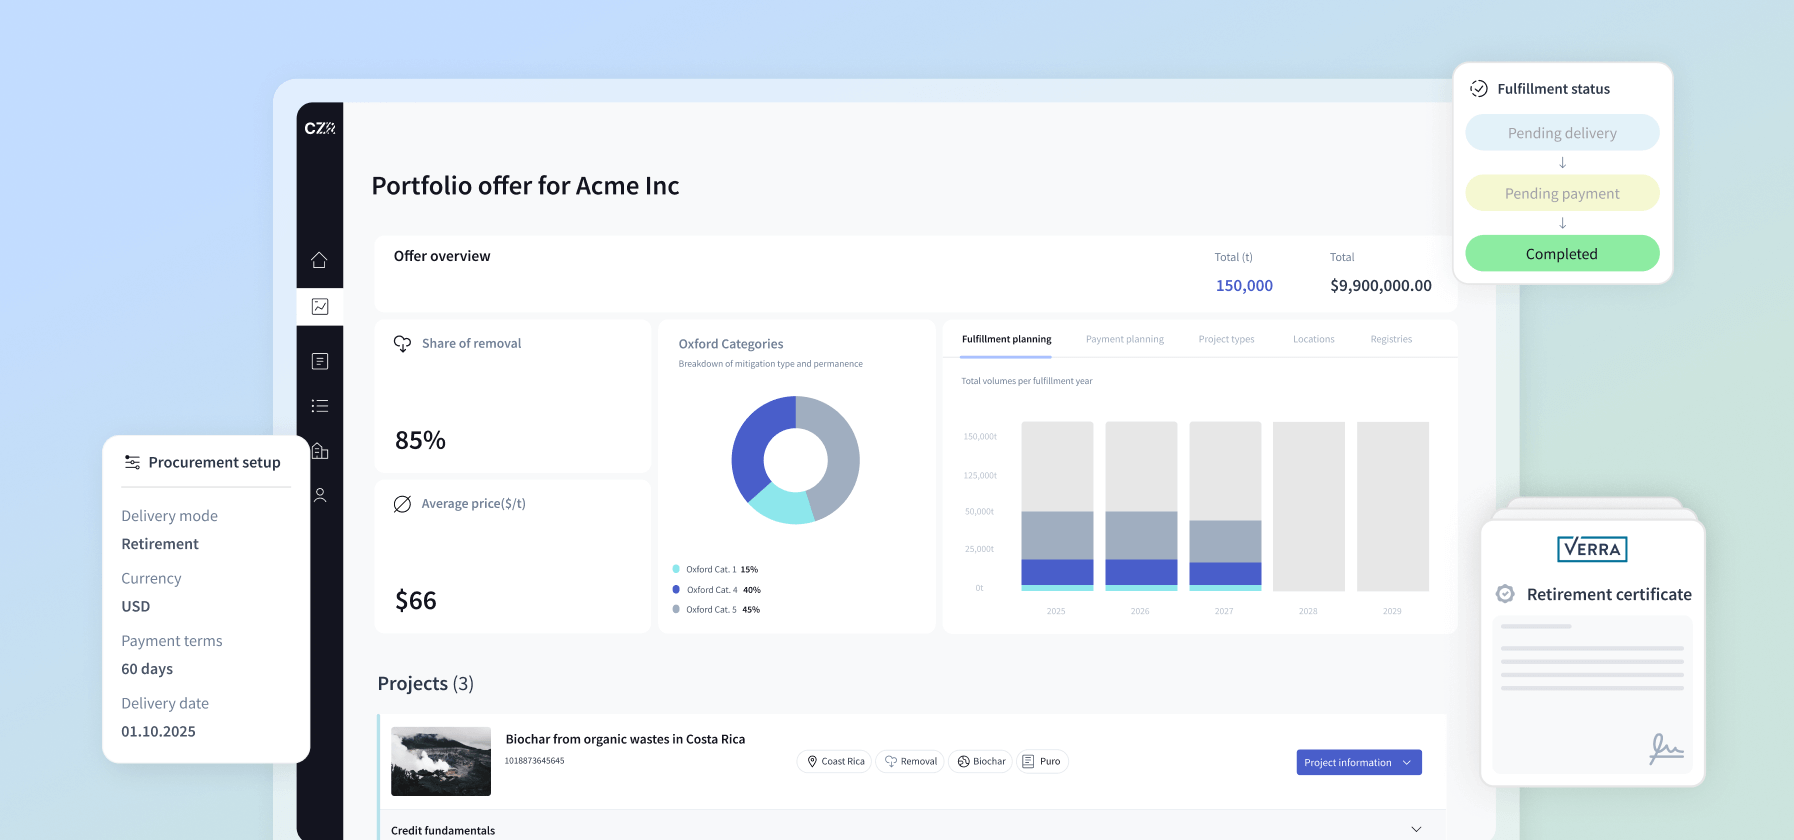Image resolution: width=1794 pixels, height=840 pixels.
Task: Click the Retirement delivery mode value
Action: [x=160, y=544]
